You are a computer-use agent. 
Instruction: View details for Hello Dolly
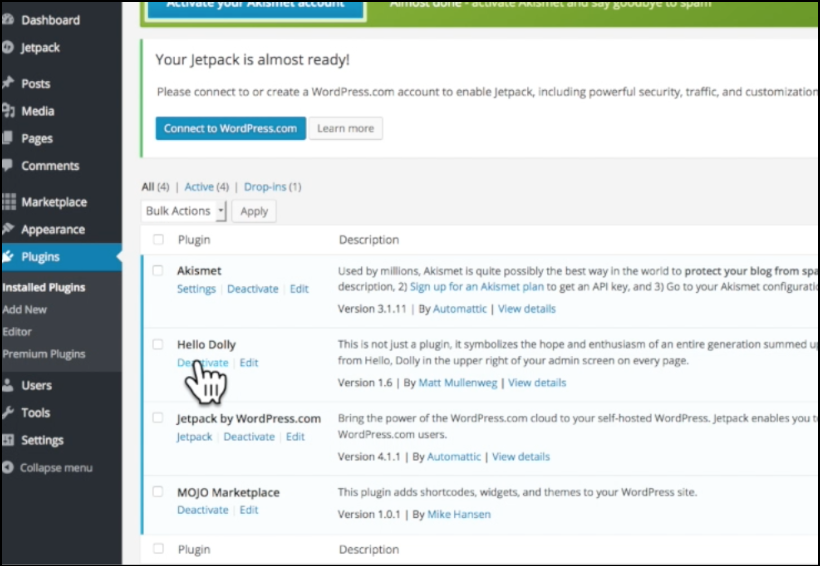click(x=537, y=383)
